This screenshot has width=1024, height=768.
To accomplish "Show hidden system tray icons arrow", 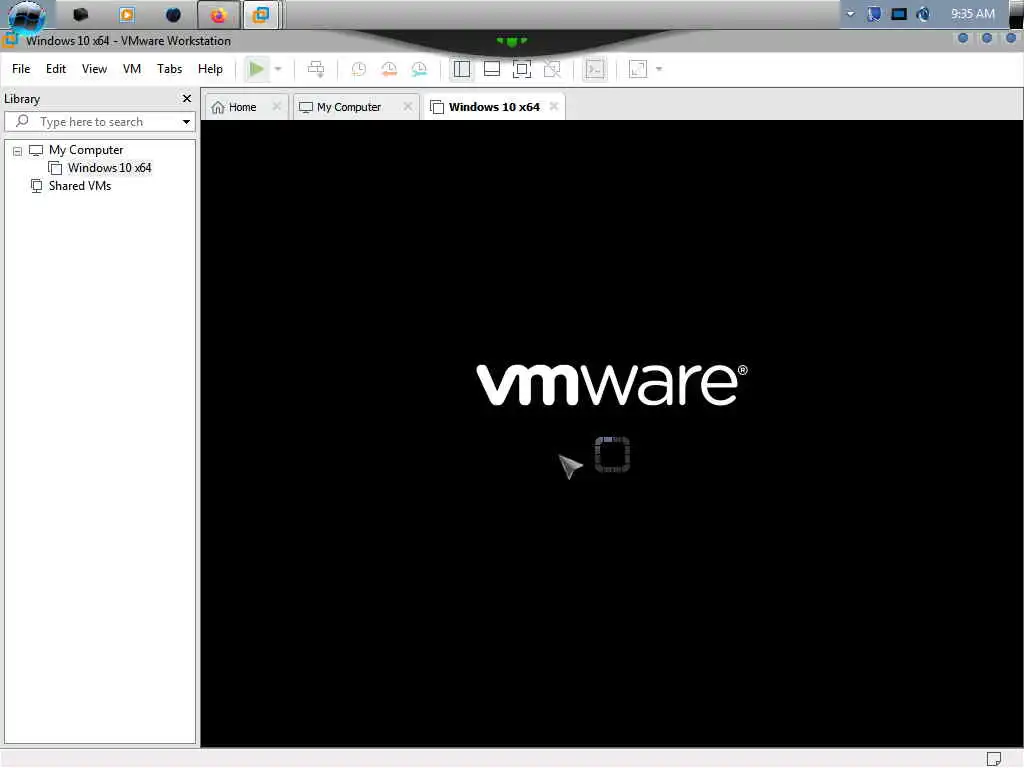I will [x=850, y=14].
